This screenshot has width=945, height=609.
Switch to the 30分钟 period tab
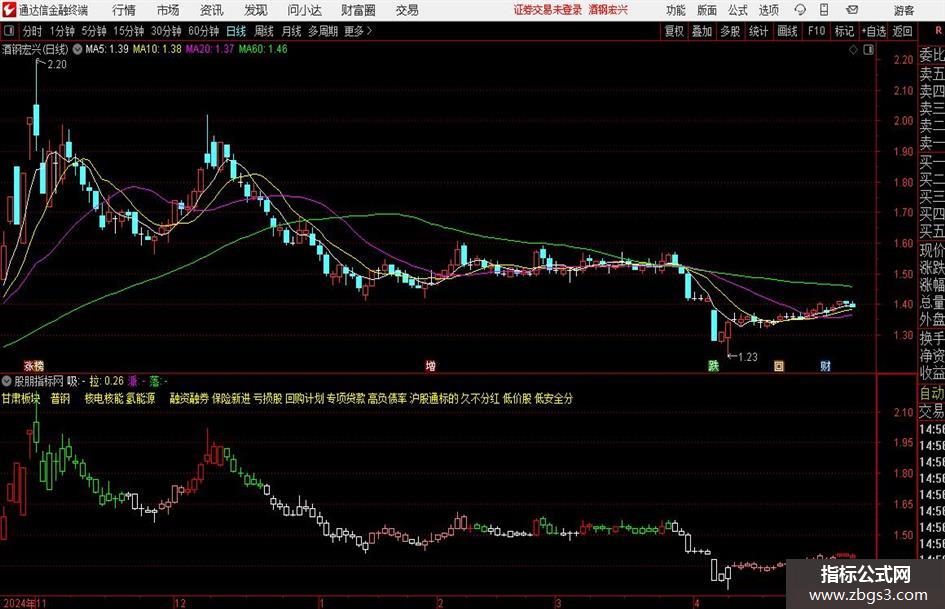click(x=166, y=31)
